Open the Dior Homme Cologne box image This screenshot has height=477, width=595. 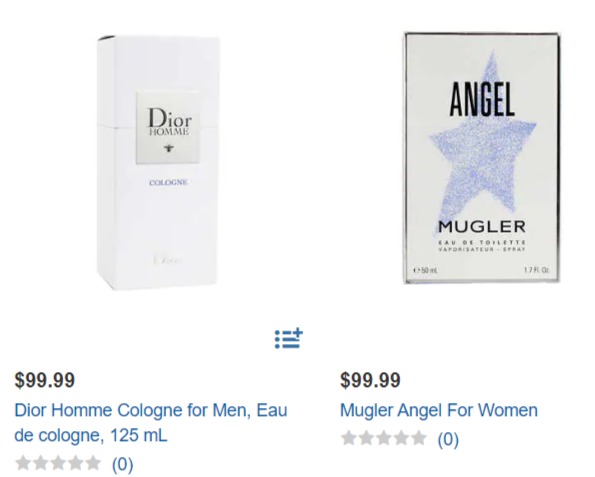pos(159,163)
